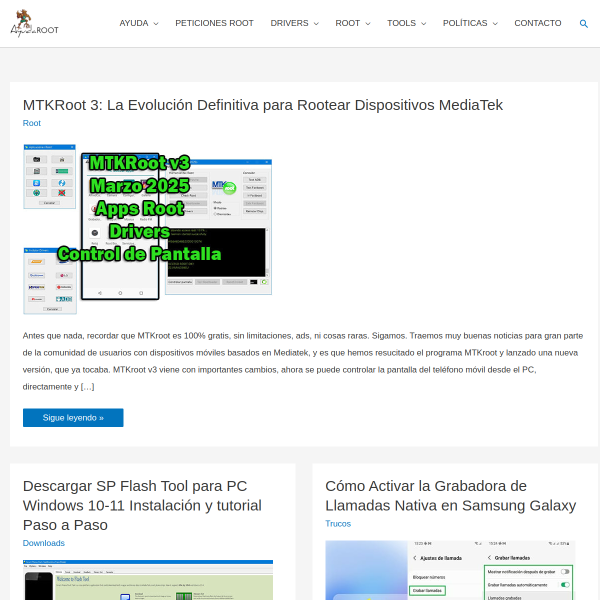Open the MTKRoot v3 featured image

[148, 229]
